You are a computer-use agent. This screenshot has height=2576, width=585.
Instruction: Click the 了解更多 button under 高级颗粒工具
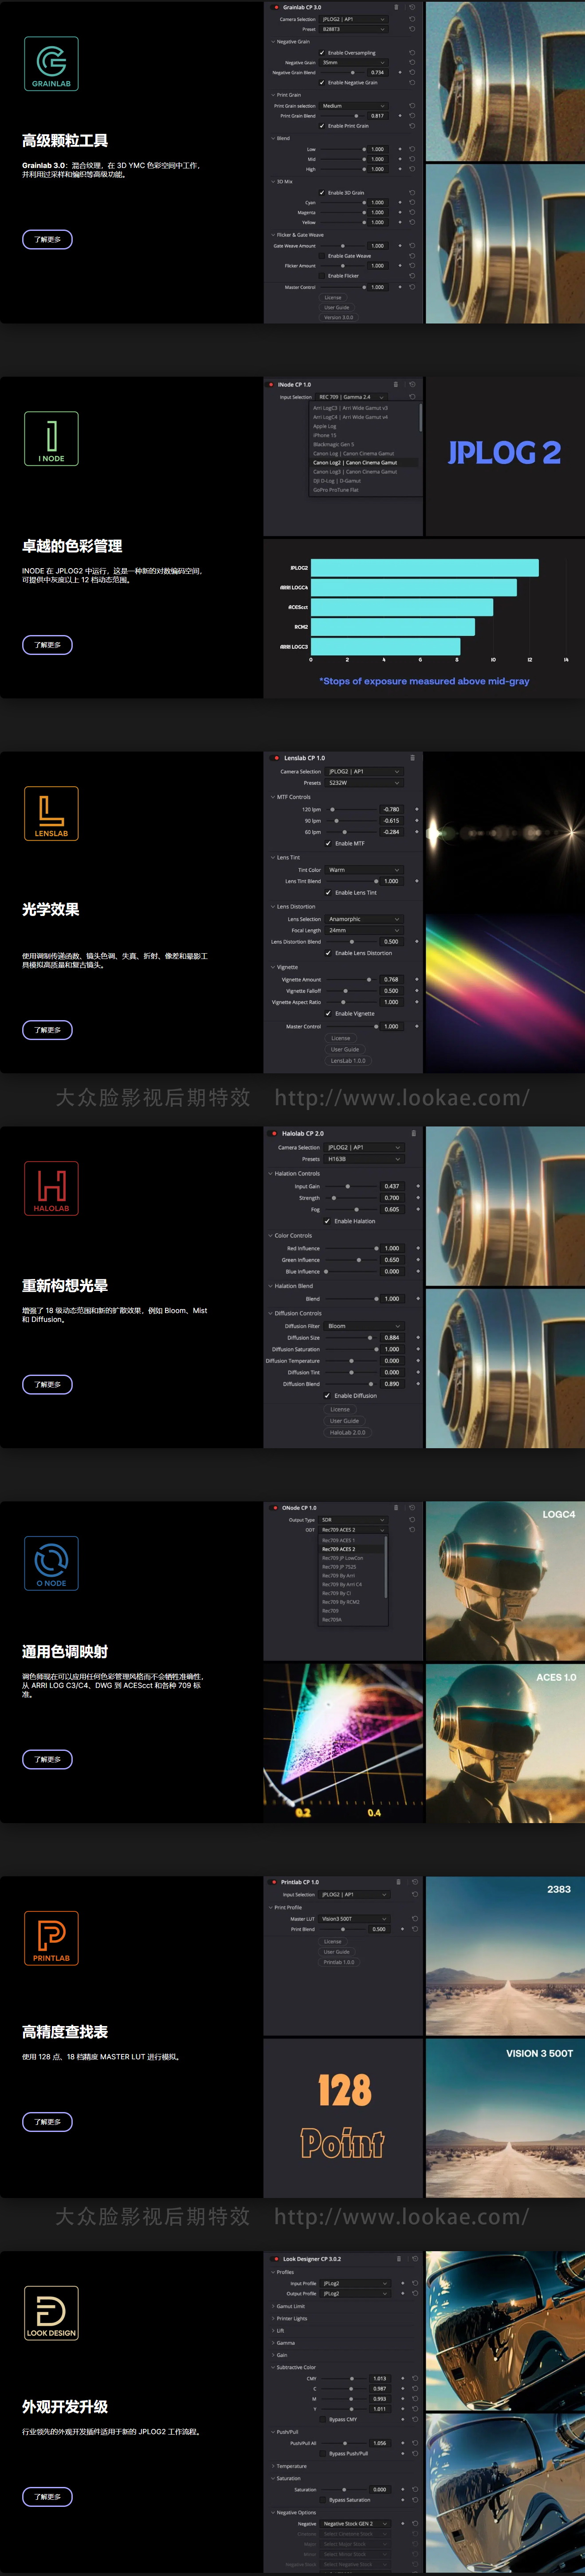[47, 239]
